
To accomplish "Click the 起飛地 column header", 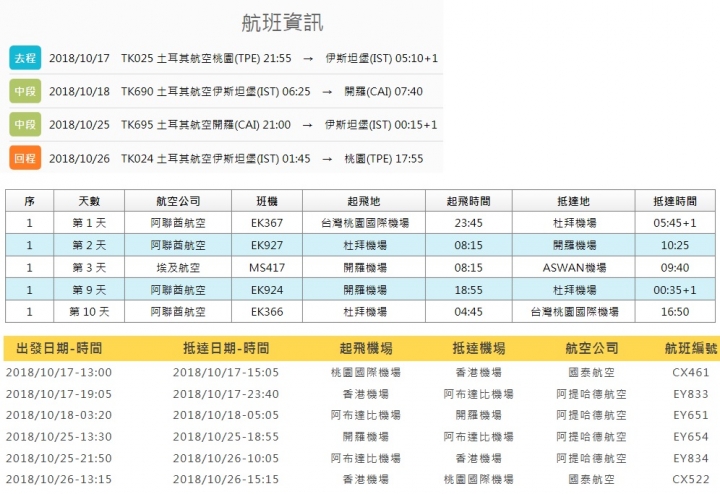I will tap(364, 201).
